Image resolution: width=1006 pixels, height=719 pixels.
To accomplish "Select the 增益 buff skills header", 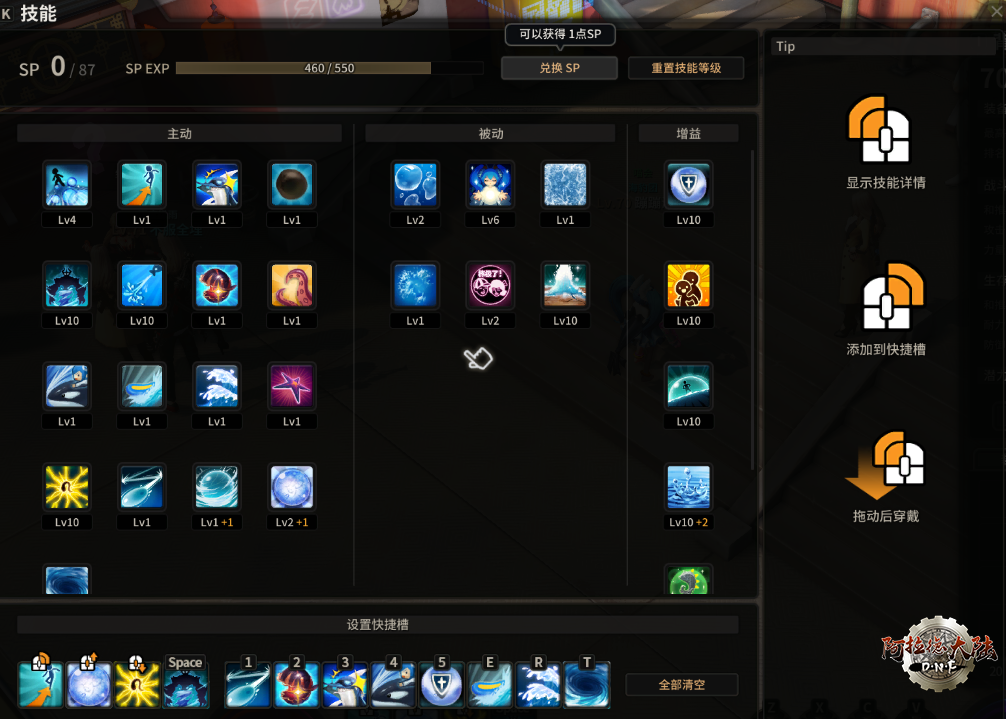I will 688,133.
